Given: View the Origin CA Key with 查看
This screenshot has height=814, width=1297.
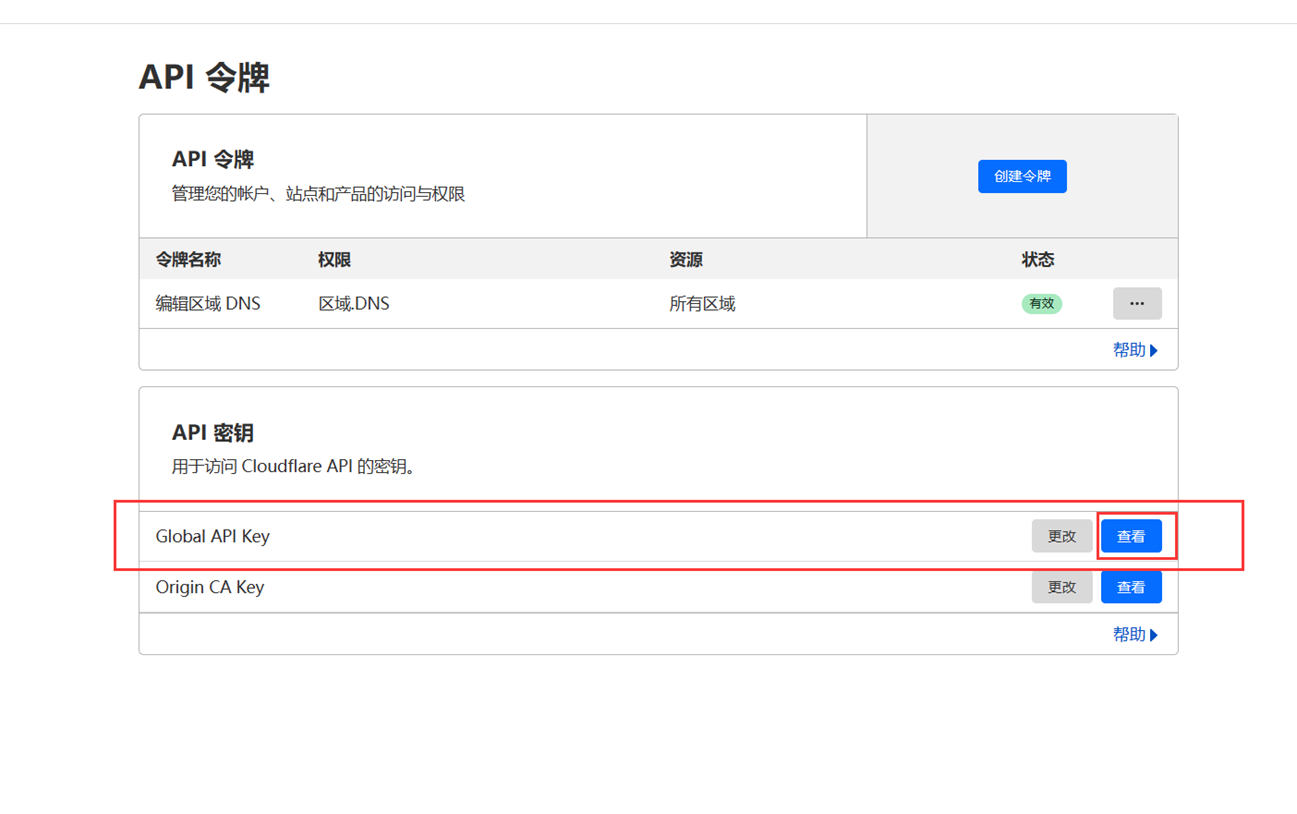Looking at the screenshot, I should pos(1130,588).
